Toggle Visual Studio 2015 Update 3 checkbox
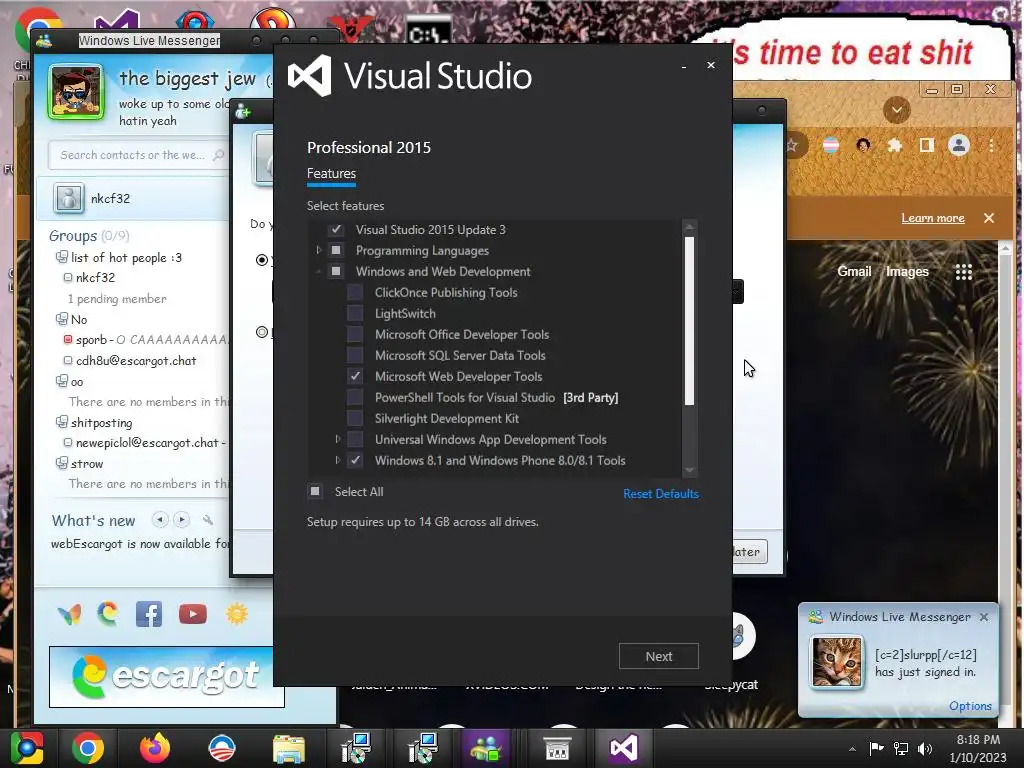 [336, 229]
